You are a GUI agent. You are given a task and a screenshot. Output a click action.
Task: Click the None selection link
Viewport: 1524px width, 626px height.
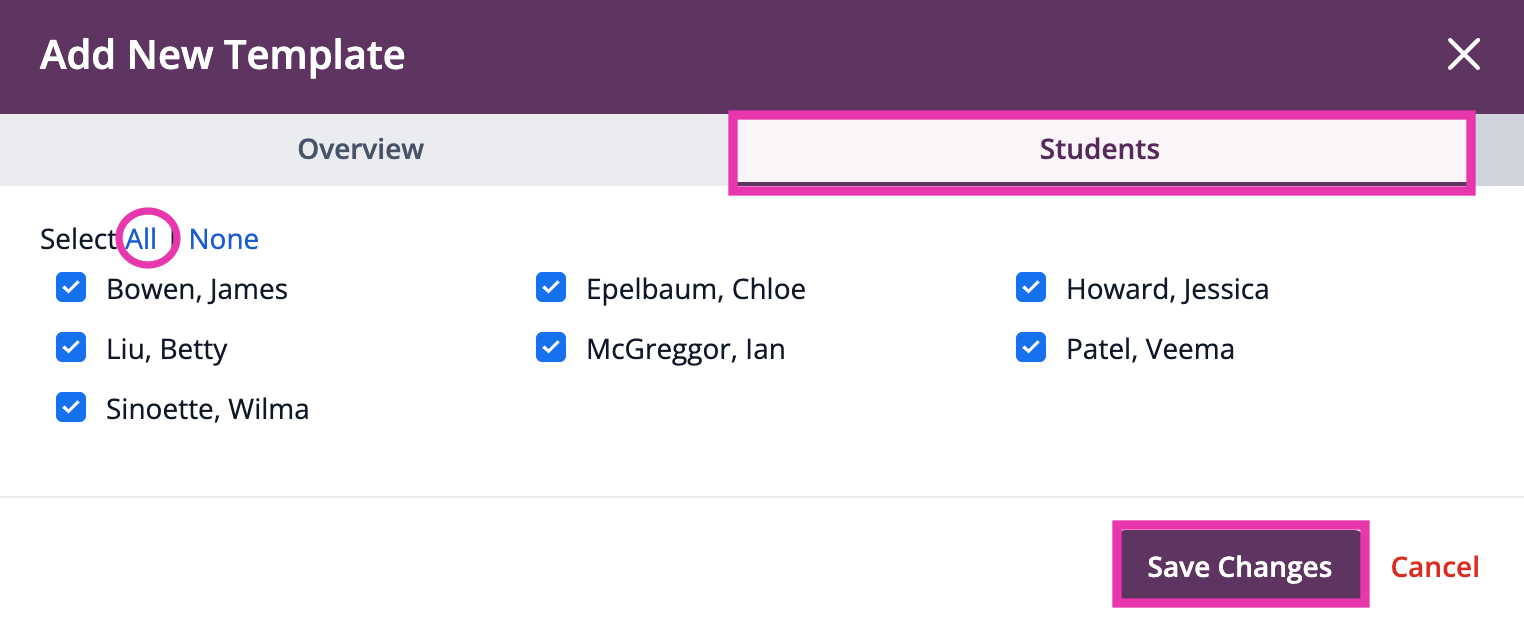[224, 239]
